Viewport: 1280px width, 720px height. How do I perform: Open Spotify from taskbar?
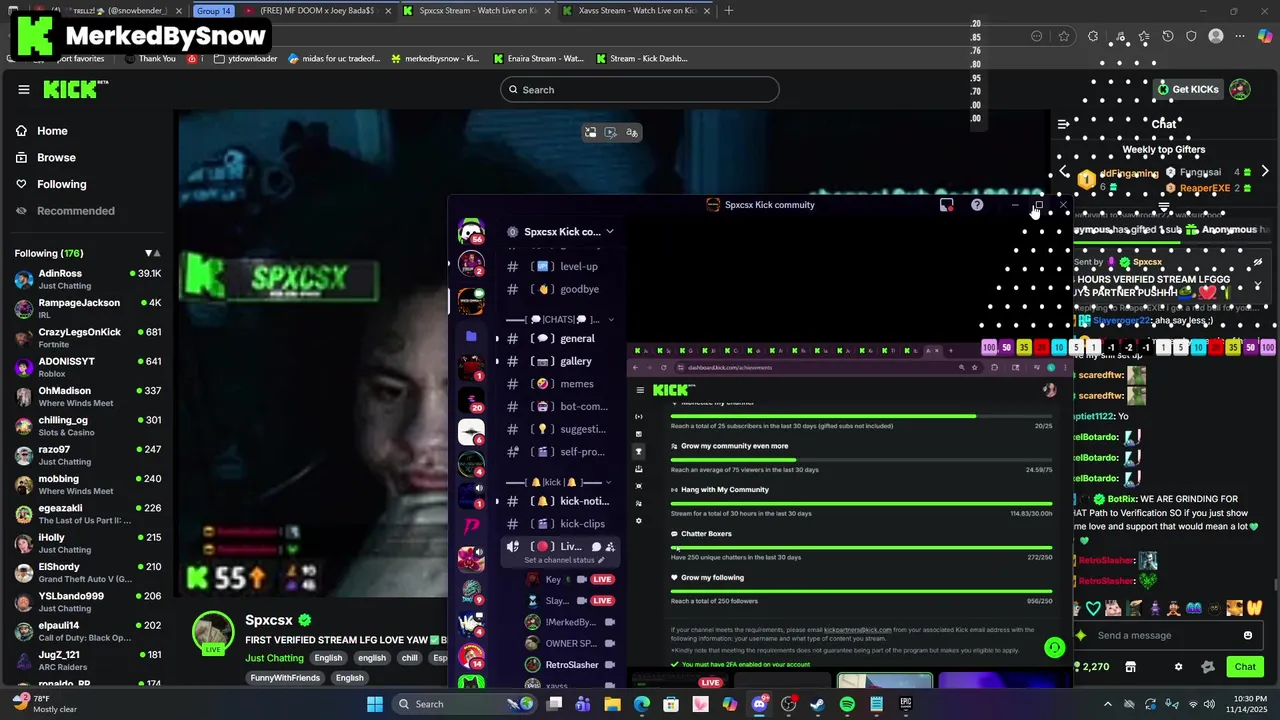[847, 704]
